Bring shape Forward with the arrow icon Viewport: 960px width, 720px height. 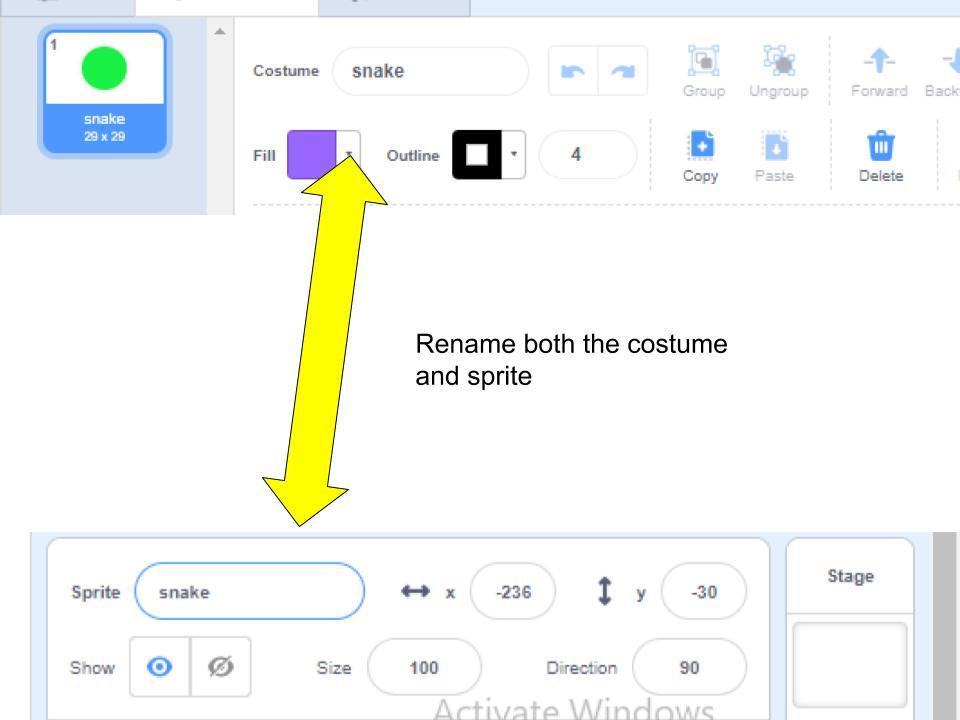point(879,61)
